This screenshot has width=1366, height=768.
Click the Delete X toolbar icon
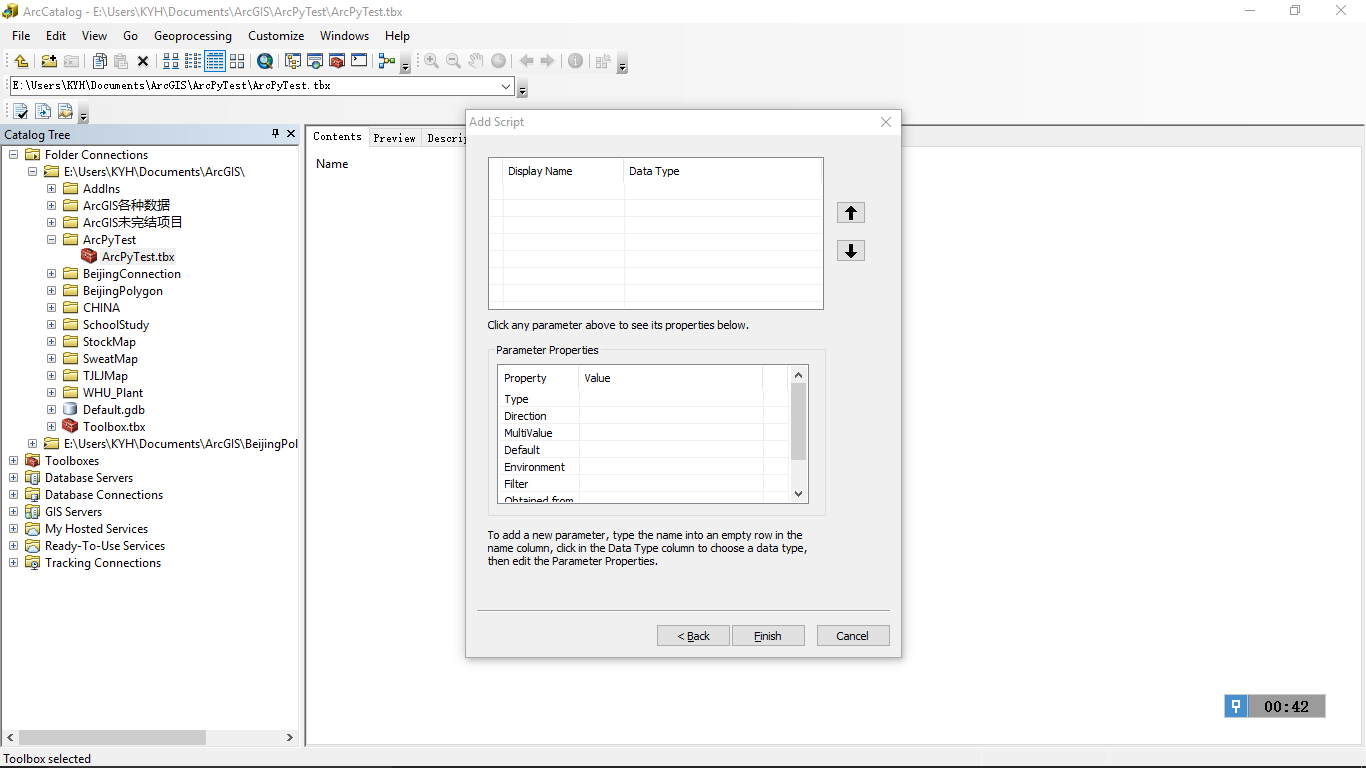(x=143, y=61)
